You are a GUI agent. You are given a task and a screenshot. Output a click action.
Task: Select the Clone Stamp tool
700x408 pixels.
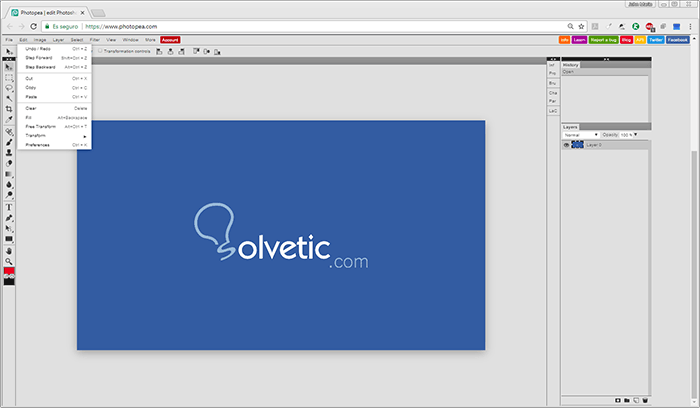9,153
